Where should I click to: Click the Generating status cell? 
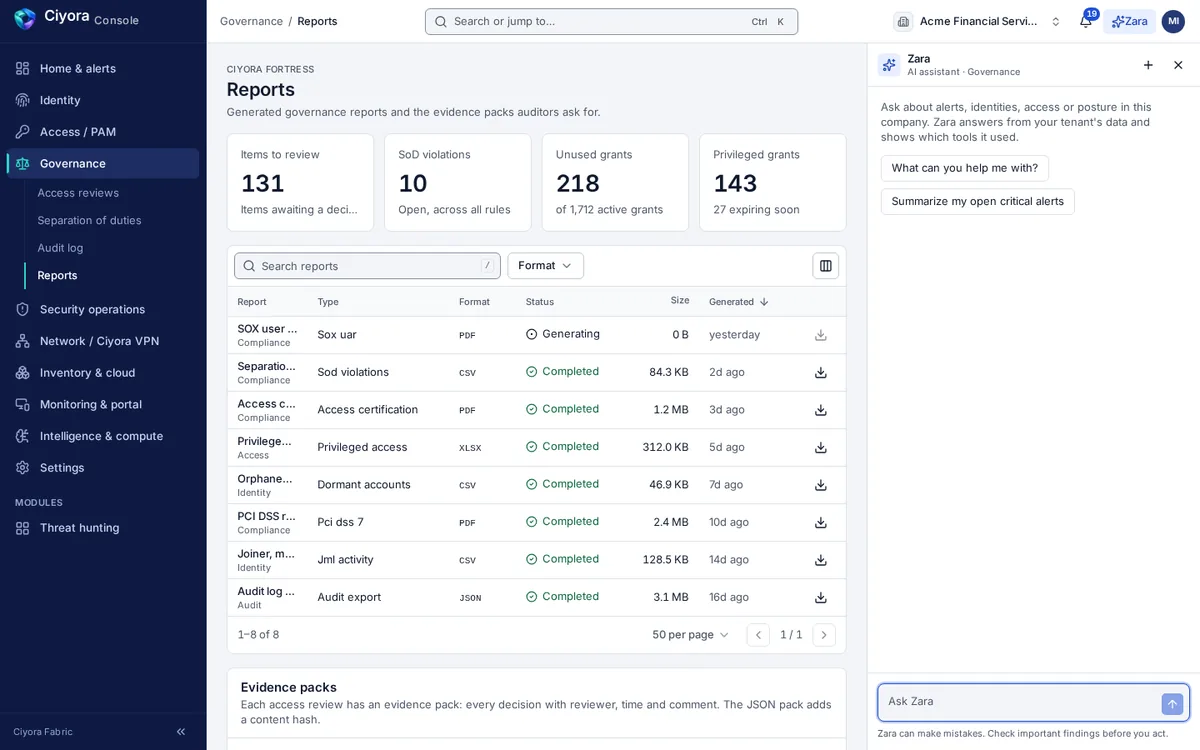click(563, 334)
